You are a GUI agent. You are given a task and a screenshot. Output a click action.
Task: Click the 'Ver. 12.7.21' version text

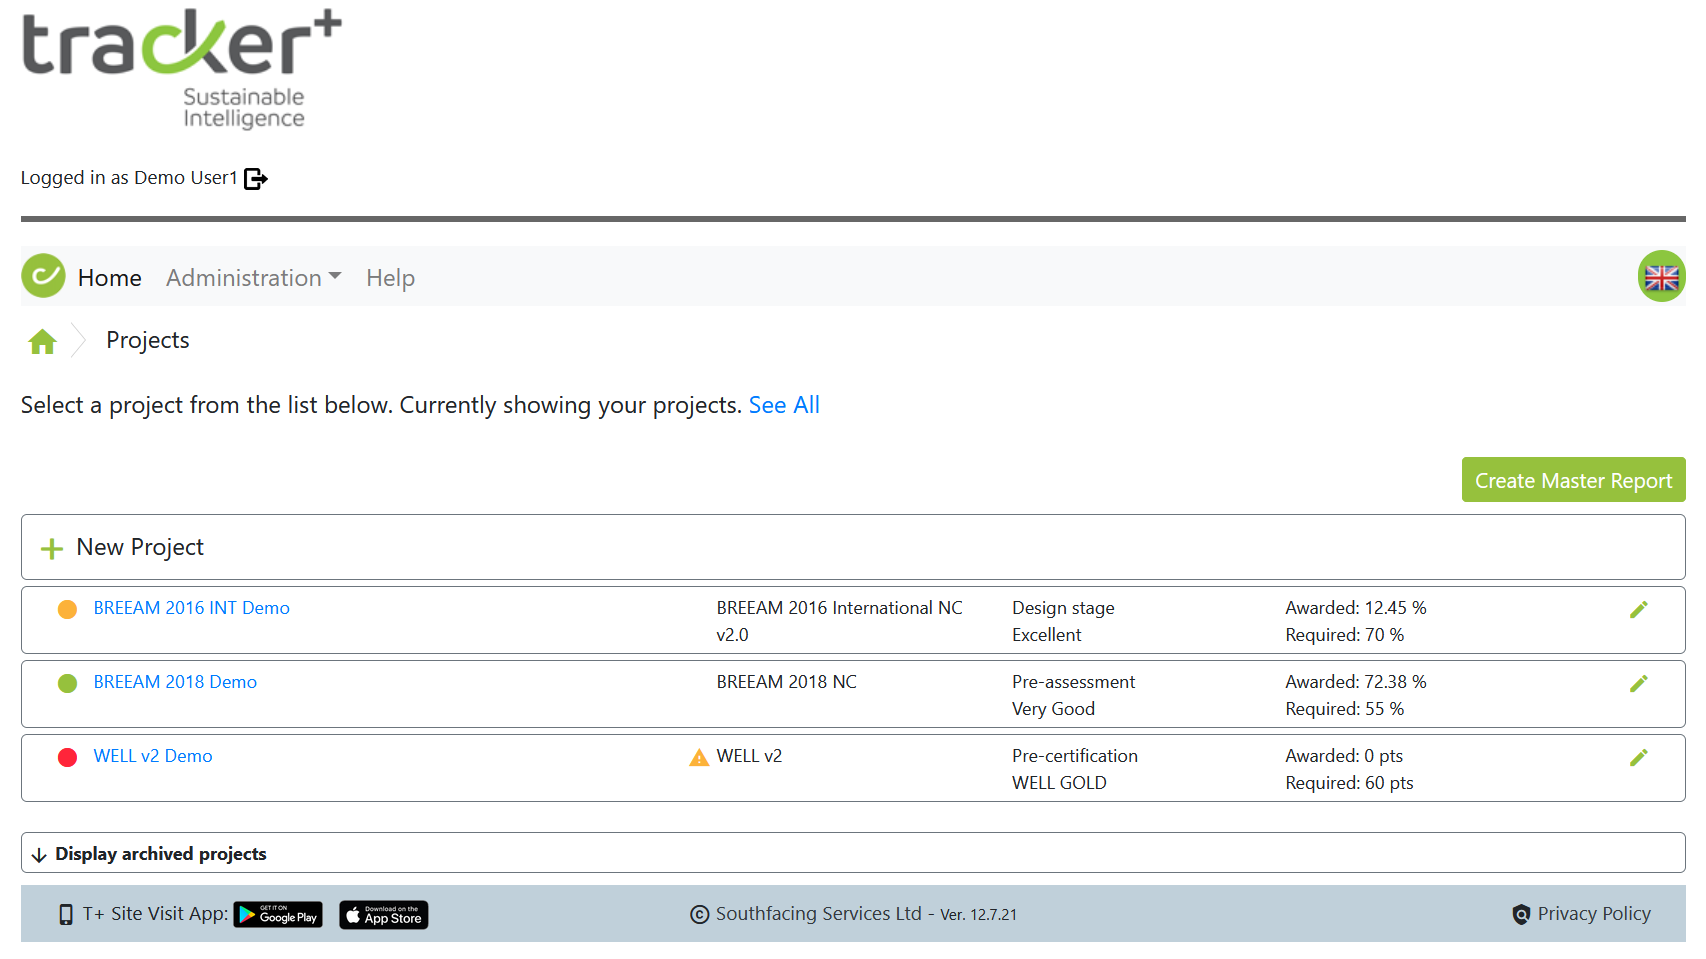click(x=978, y=915)
